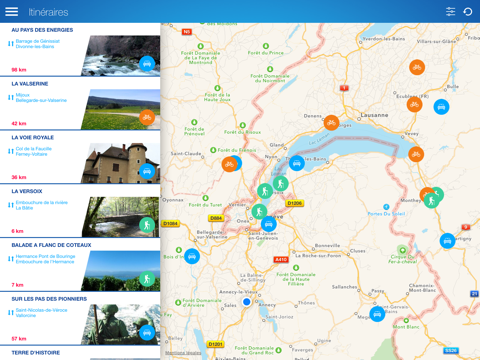Tap Vallorcine destination text
Image resolution: width=480 pixels, height=360 pixels.
tap(26, 316)
